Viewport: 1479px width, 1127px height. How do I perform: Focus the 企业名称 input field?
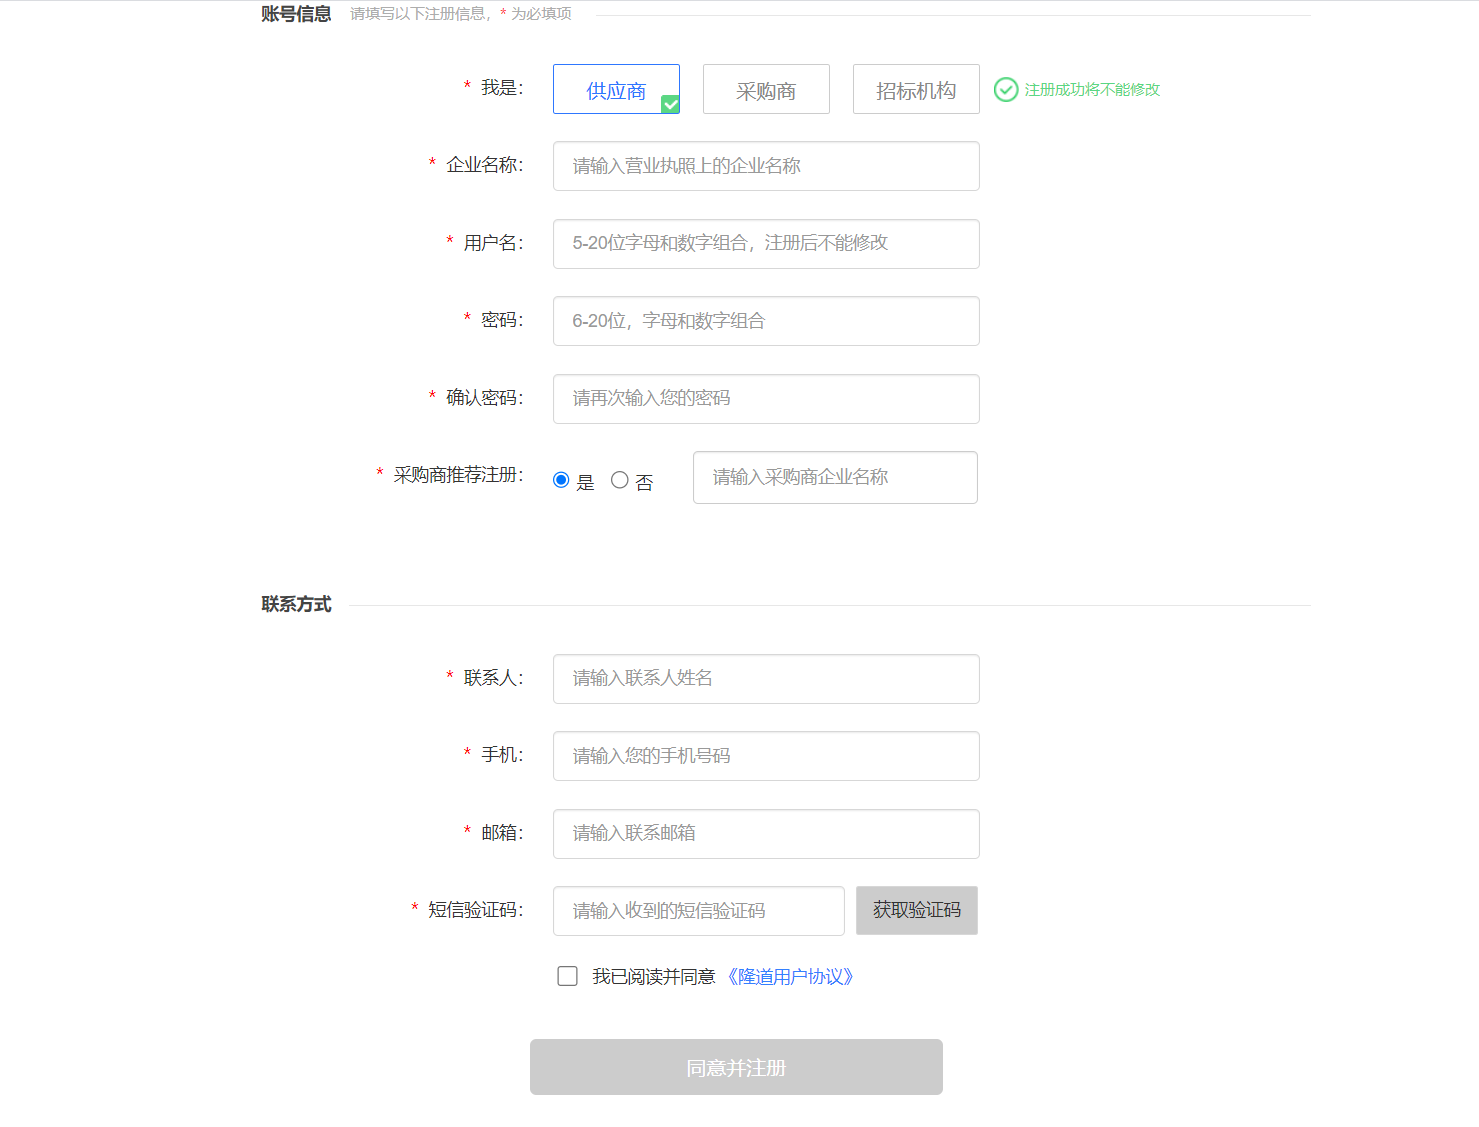coord(766,166)
